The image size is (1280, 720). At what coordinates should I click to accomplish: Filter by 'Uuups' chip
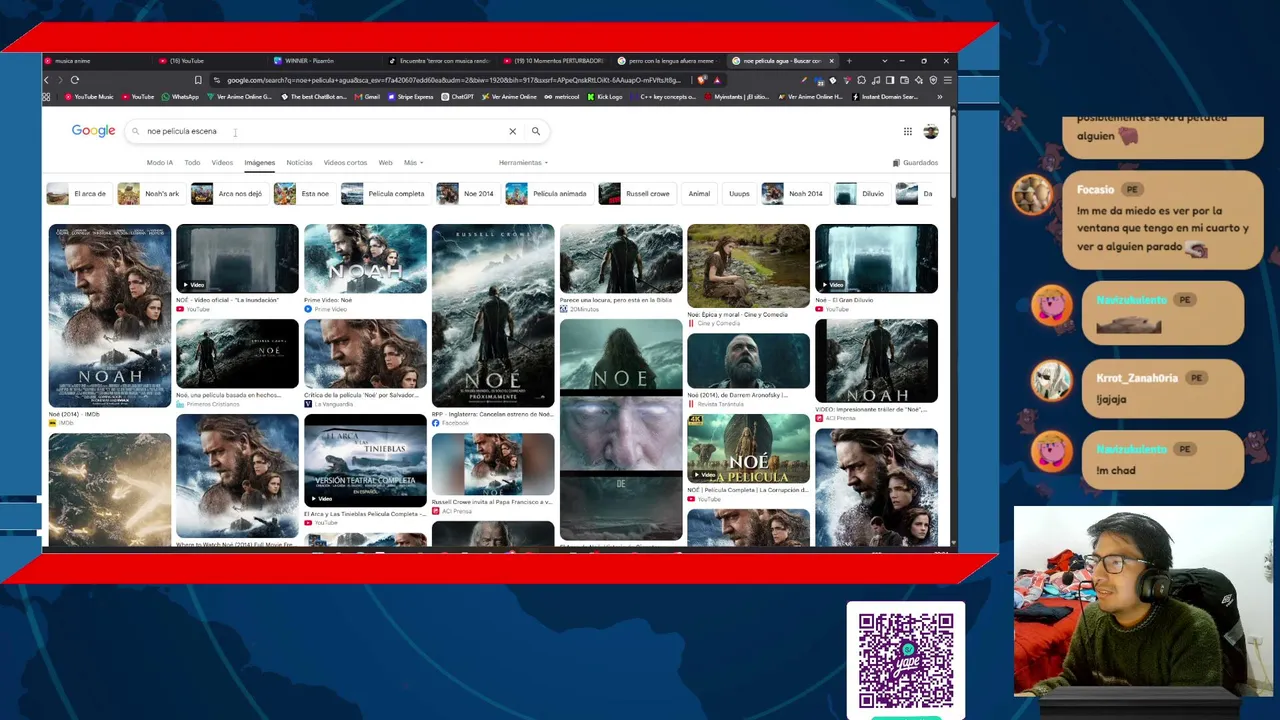click(739, 193)
